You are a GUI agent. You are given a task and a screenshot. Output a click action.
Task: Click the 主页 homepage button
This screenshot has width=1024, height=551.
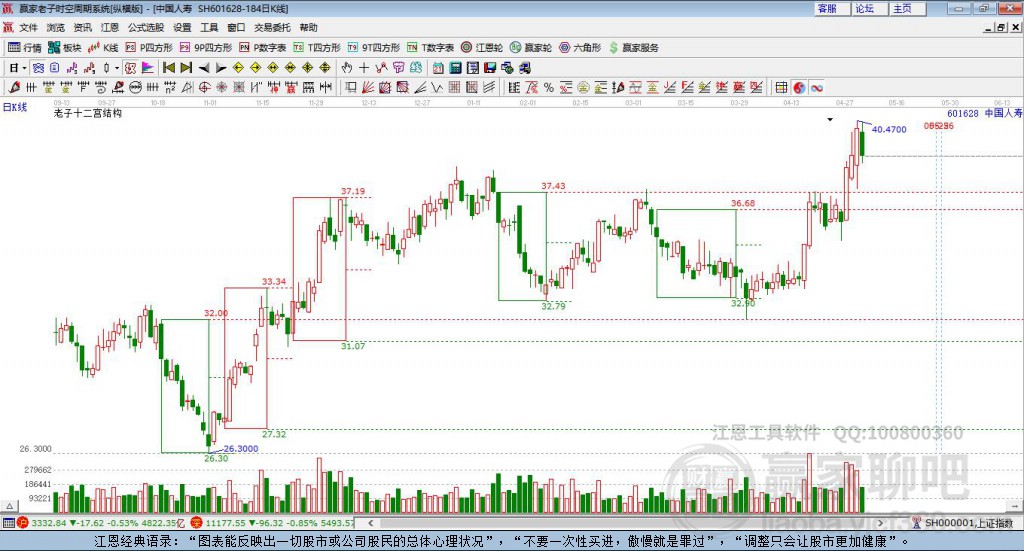(x=907, y=8)
